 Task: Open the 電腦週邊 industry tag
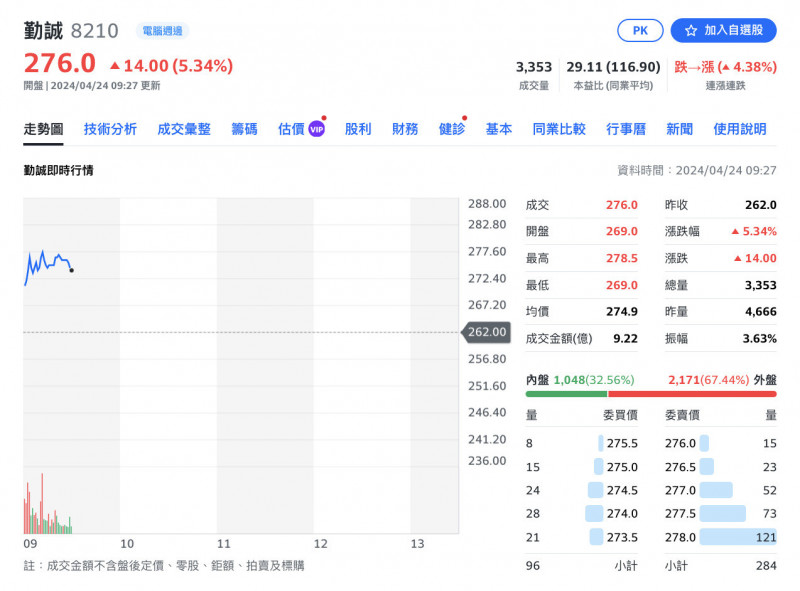coord(162,31)
